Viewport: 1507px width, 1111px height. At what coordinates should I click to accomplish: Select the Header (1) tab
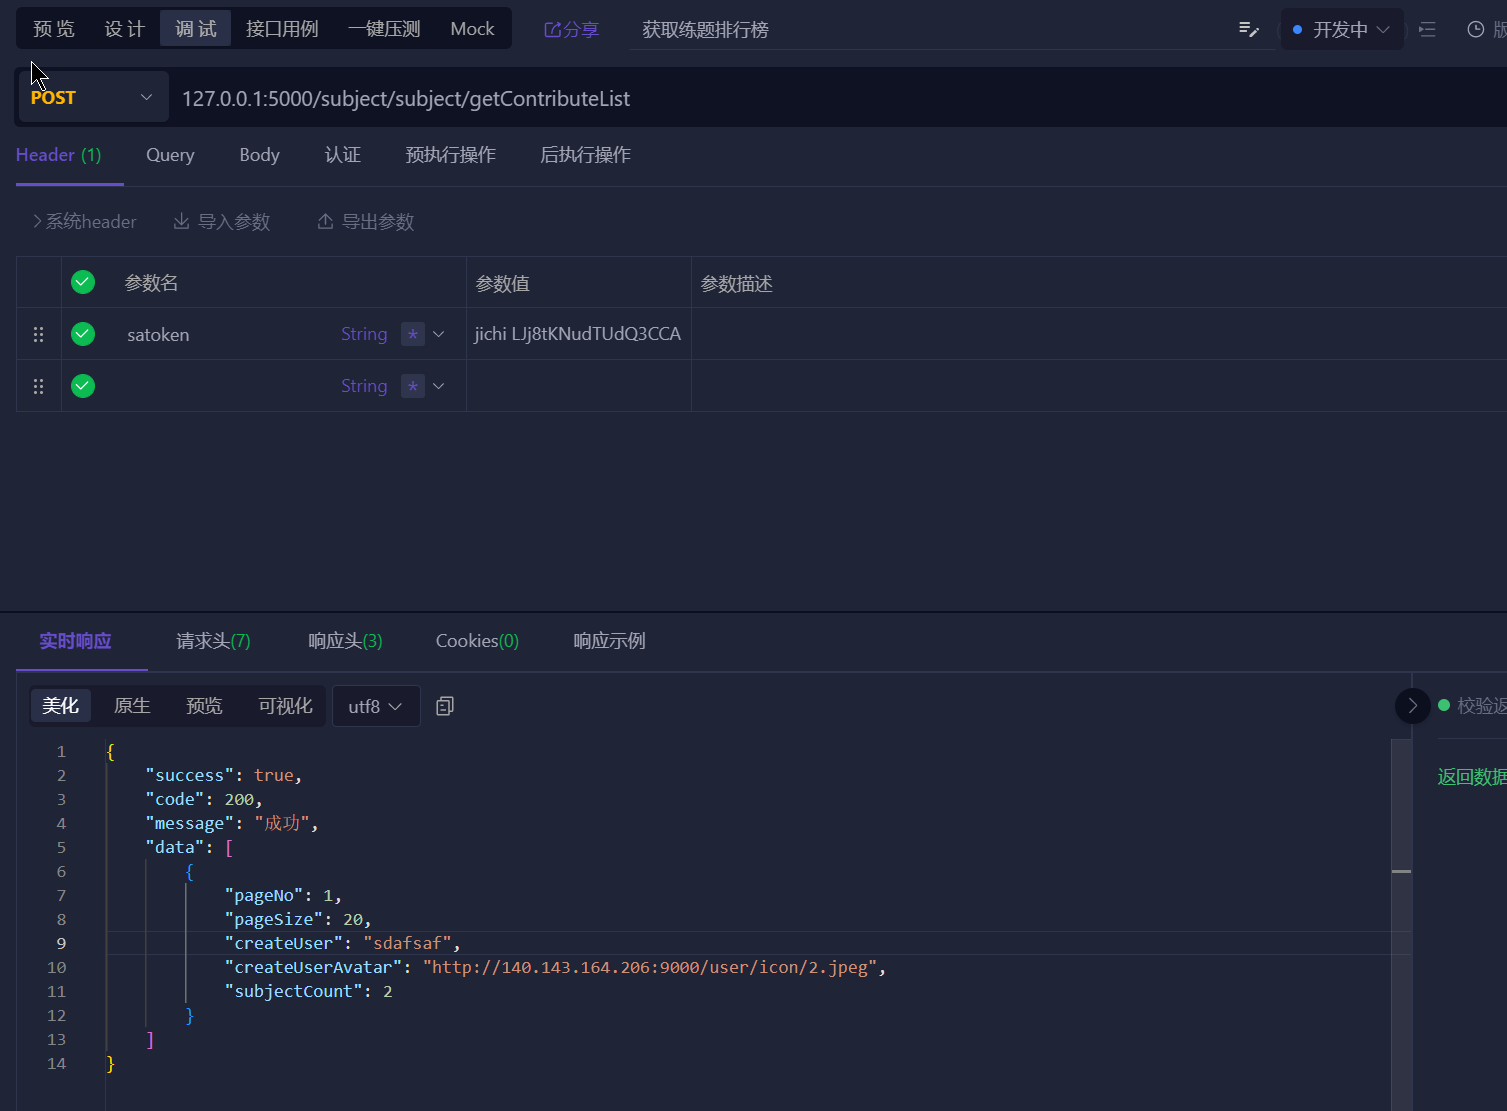(x=59, y=155)
